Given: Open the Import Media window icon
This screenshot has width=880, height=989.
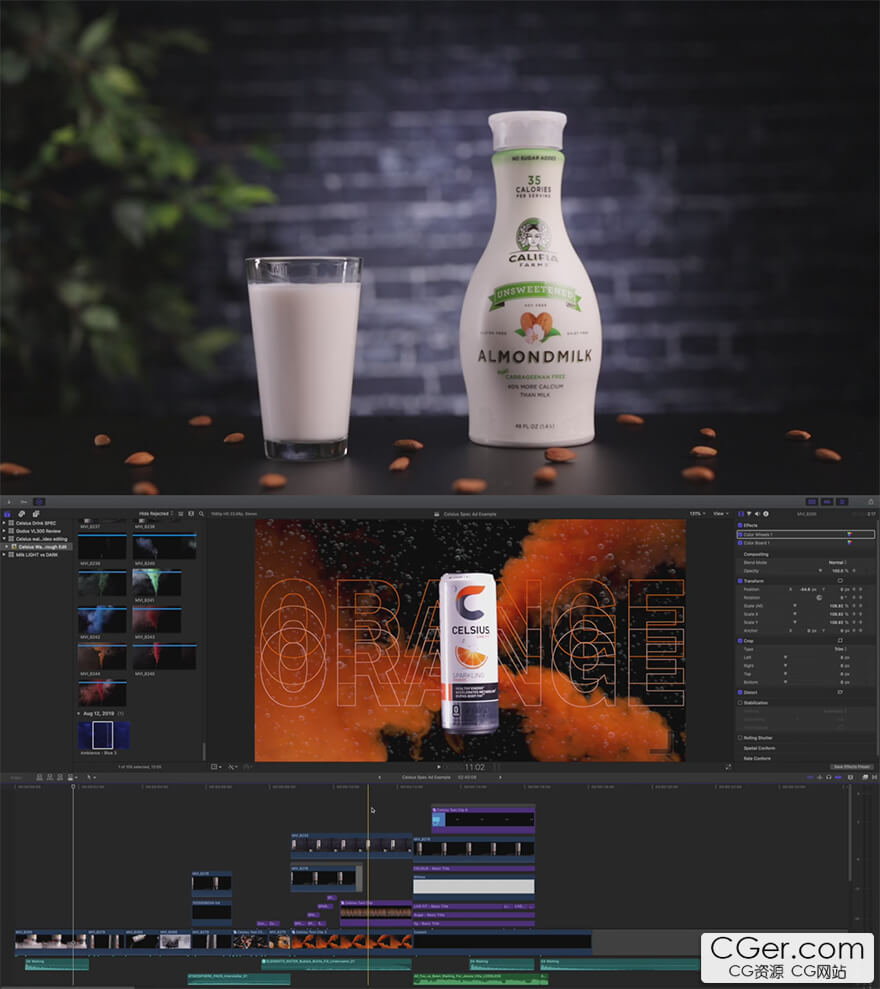Looking at the screenshot, I should 9,502.
